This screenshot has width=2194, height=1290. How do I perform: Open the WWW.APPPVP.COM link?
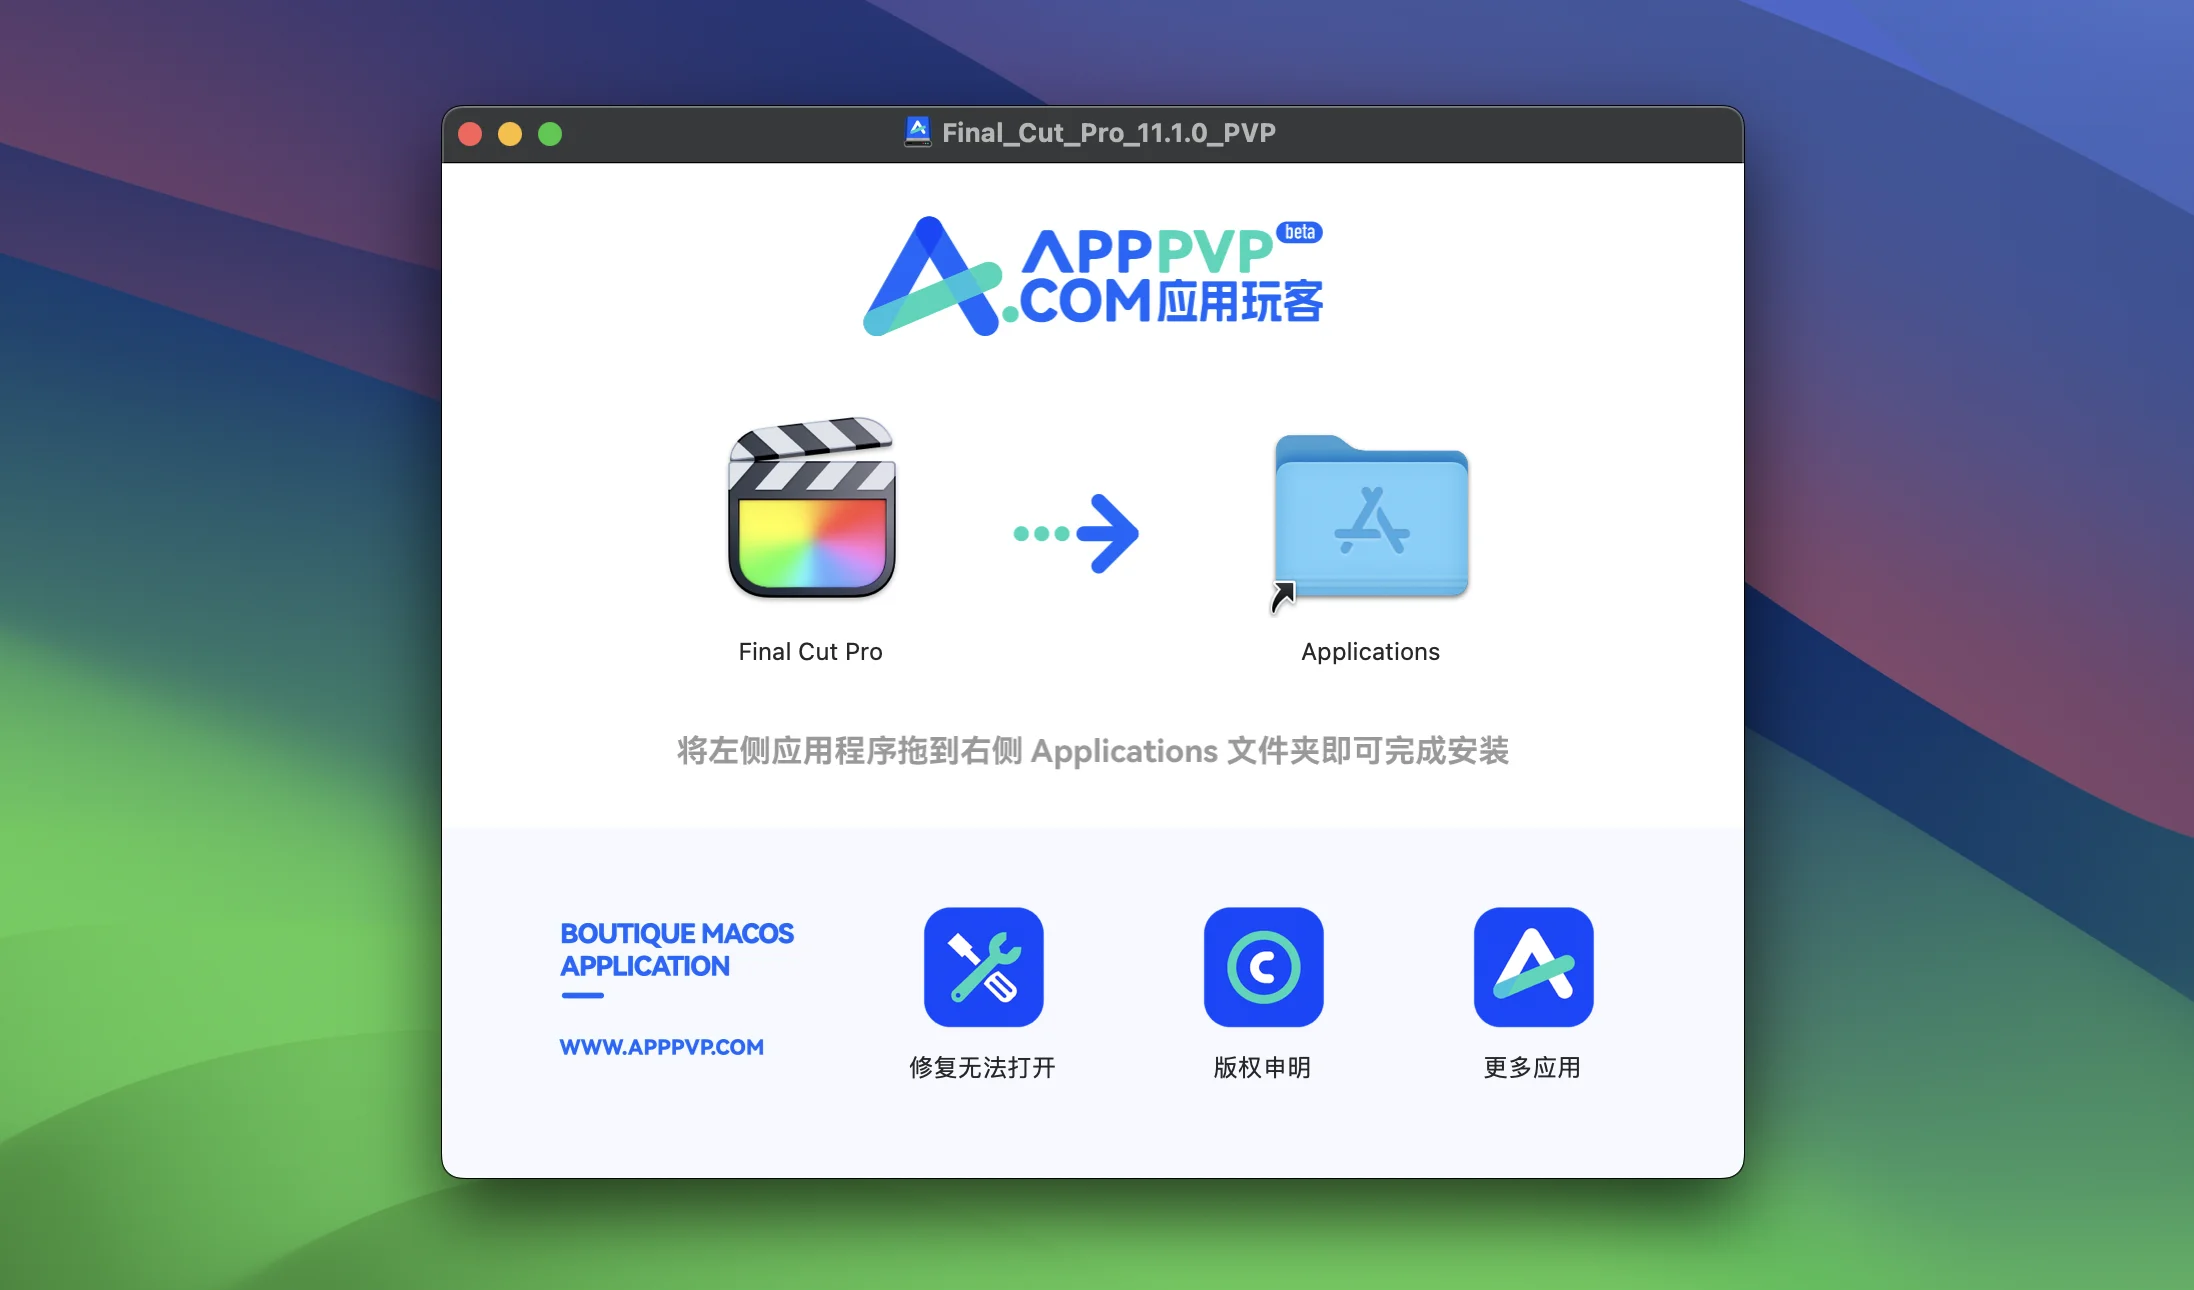[x=661, y=1047]
